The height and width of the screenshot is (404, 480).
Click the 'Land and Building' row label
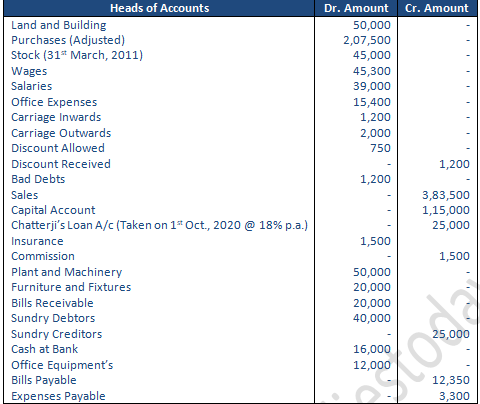pos(59,25)
